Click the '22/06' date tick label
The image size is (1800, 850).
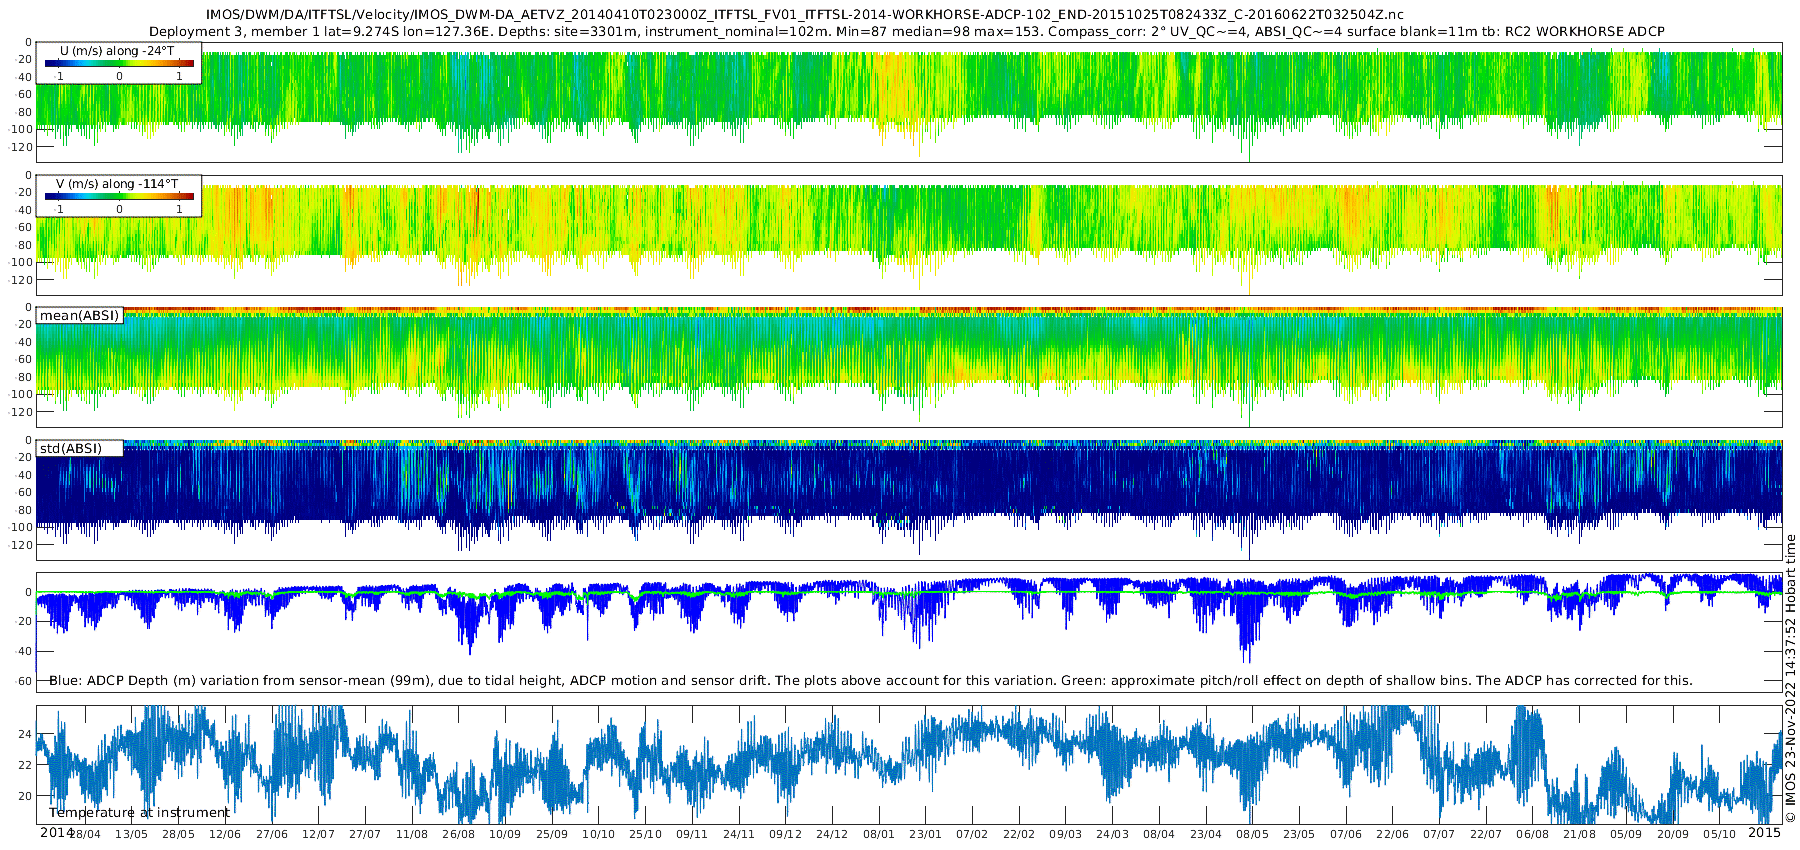pyautogui.click(x=1393, y=834)
